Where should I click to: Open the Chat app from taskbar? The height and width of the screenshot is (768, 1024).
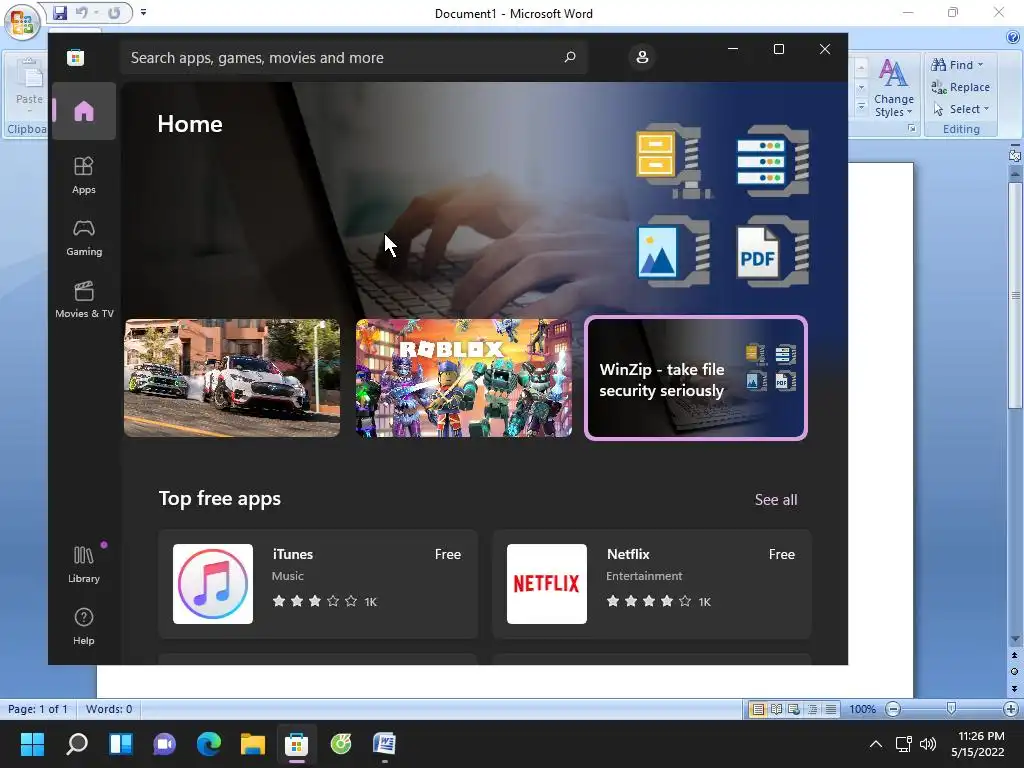(165, 744)
